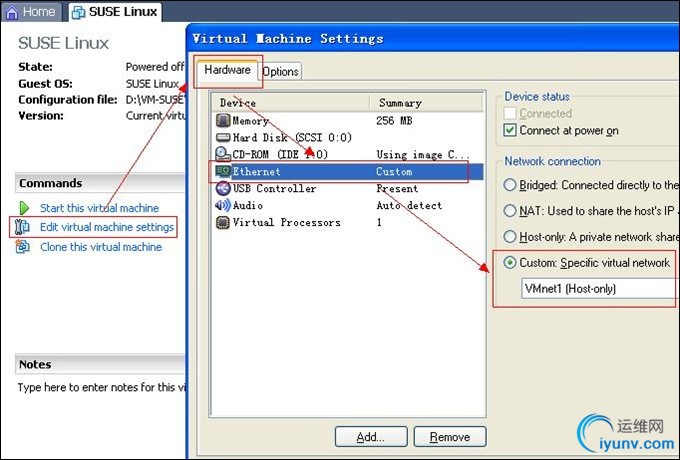Image resolution: width=680 pixels, height=460 pixels.
Task: Click Clone this virtual machine link
Action: 101,247
